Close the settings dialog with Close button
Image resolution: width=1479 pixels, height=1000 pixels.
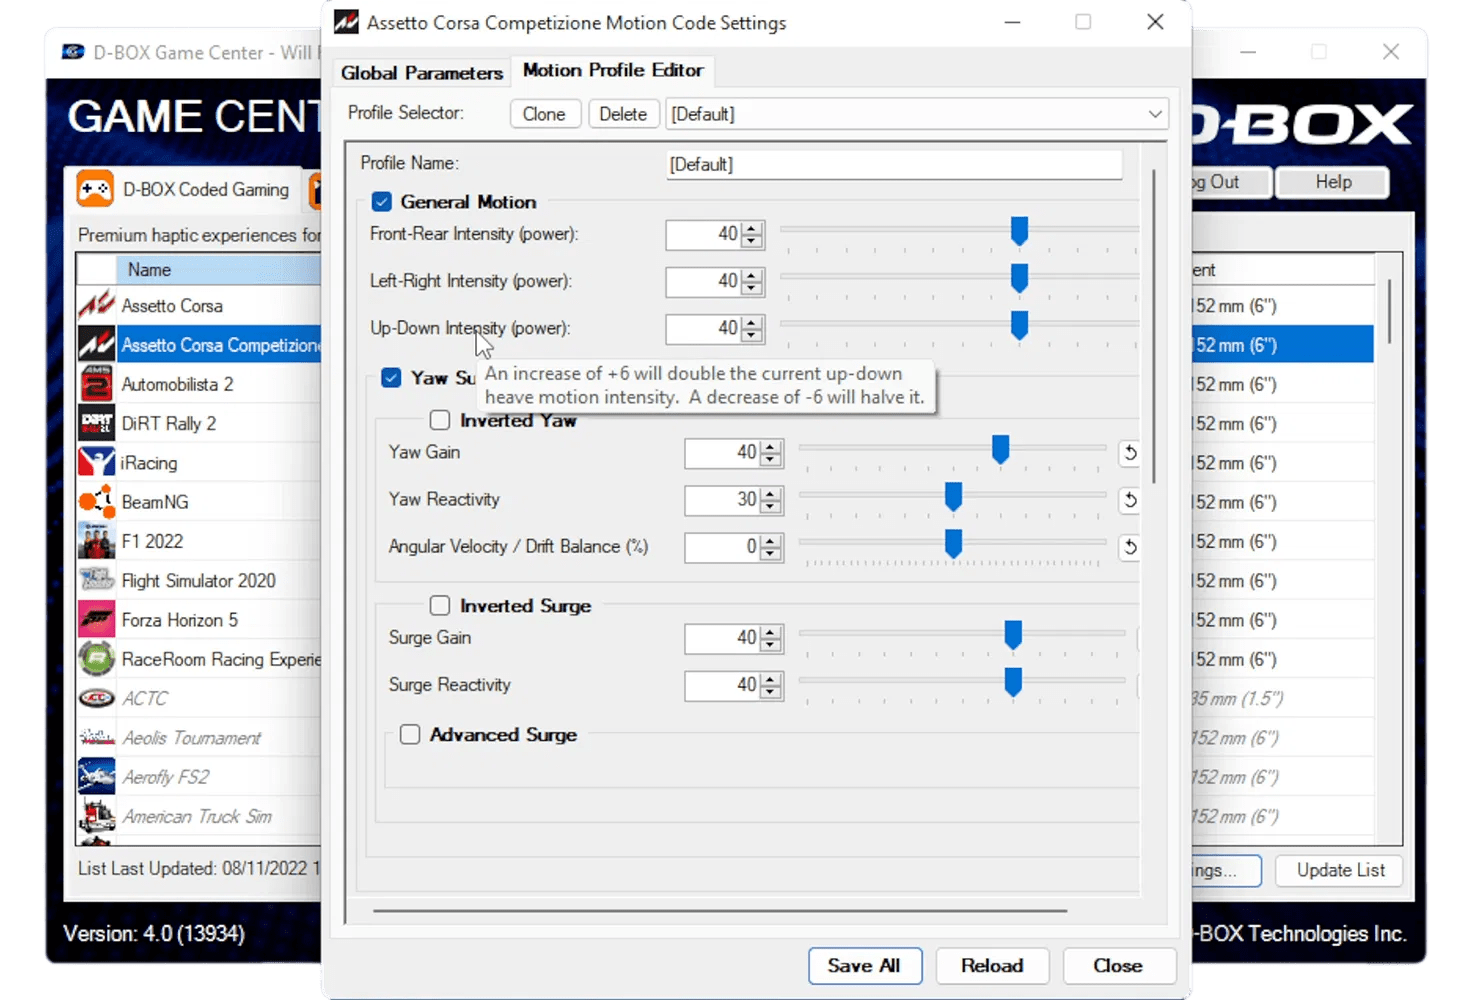point(1118,966)
